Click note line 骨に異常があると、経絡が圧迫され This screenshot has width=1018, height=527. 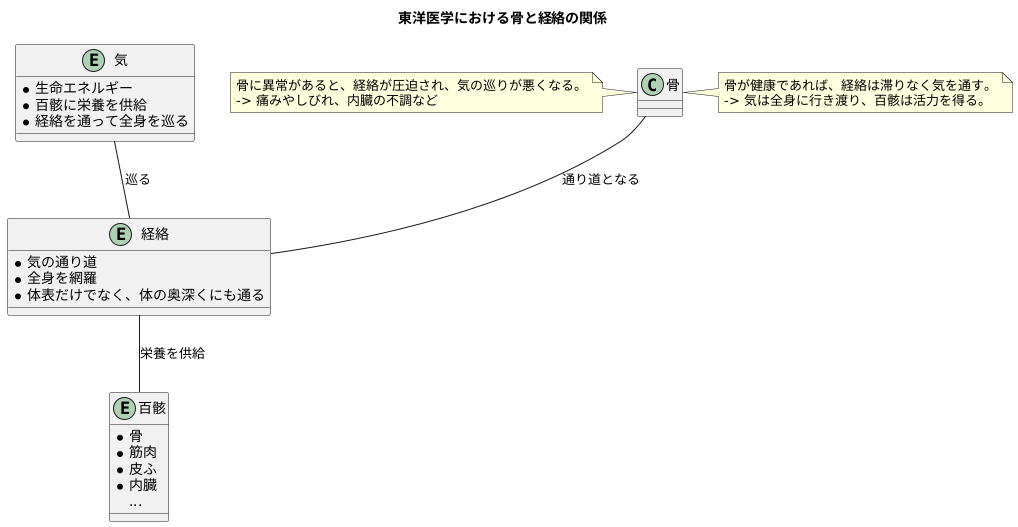click(409, 85)
